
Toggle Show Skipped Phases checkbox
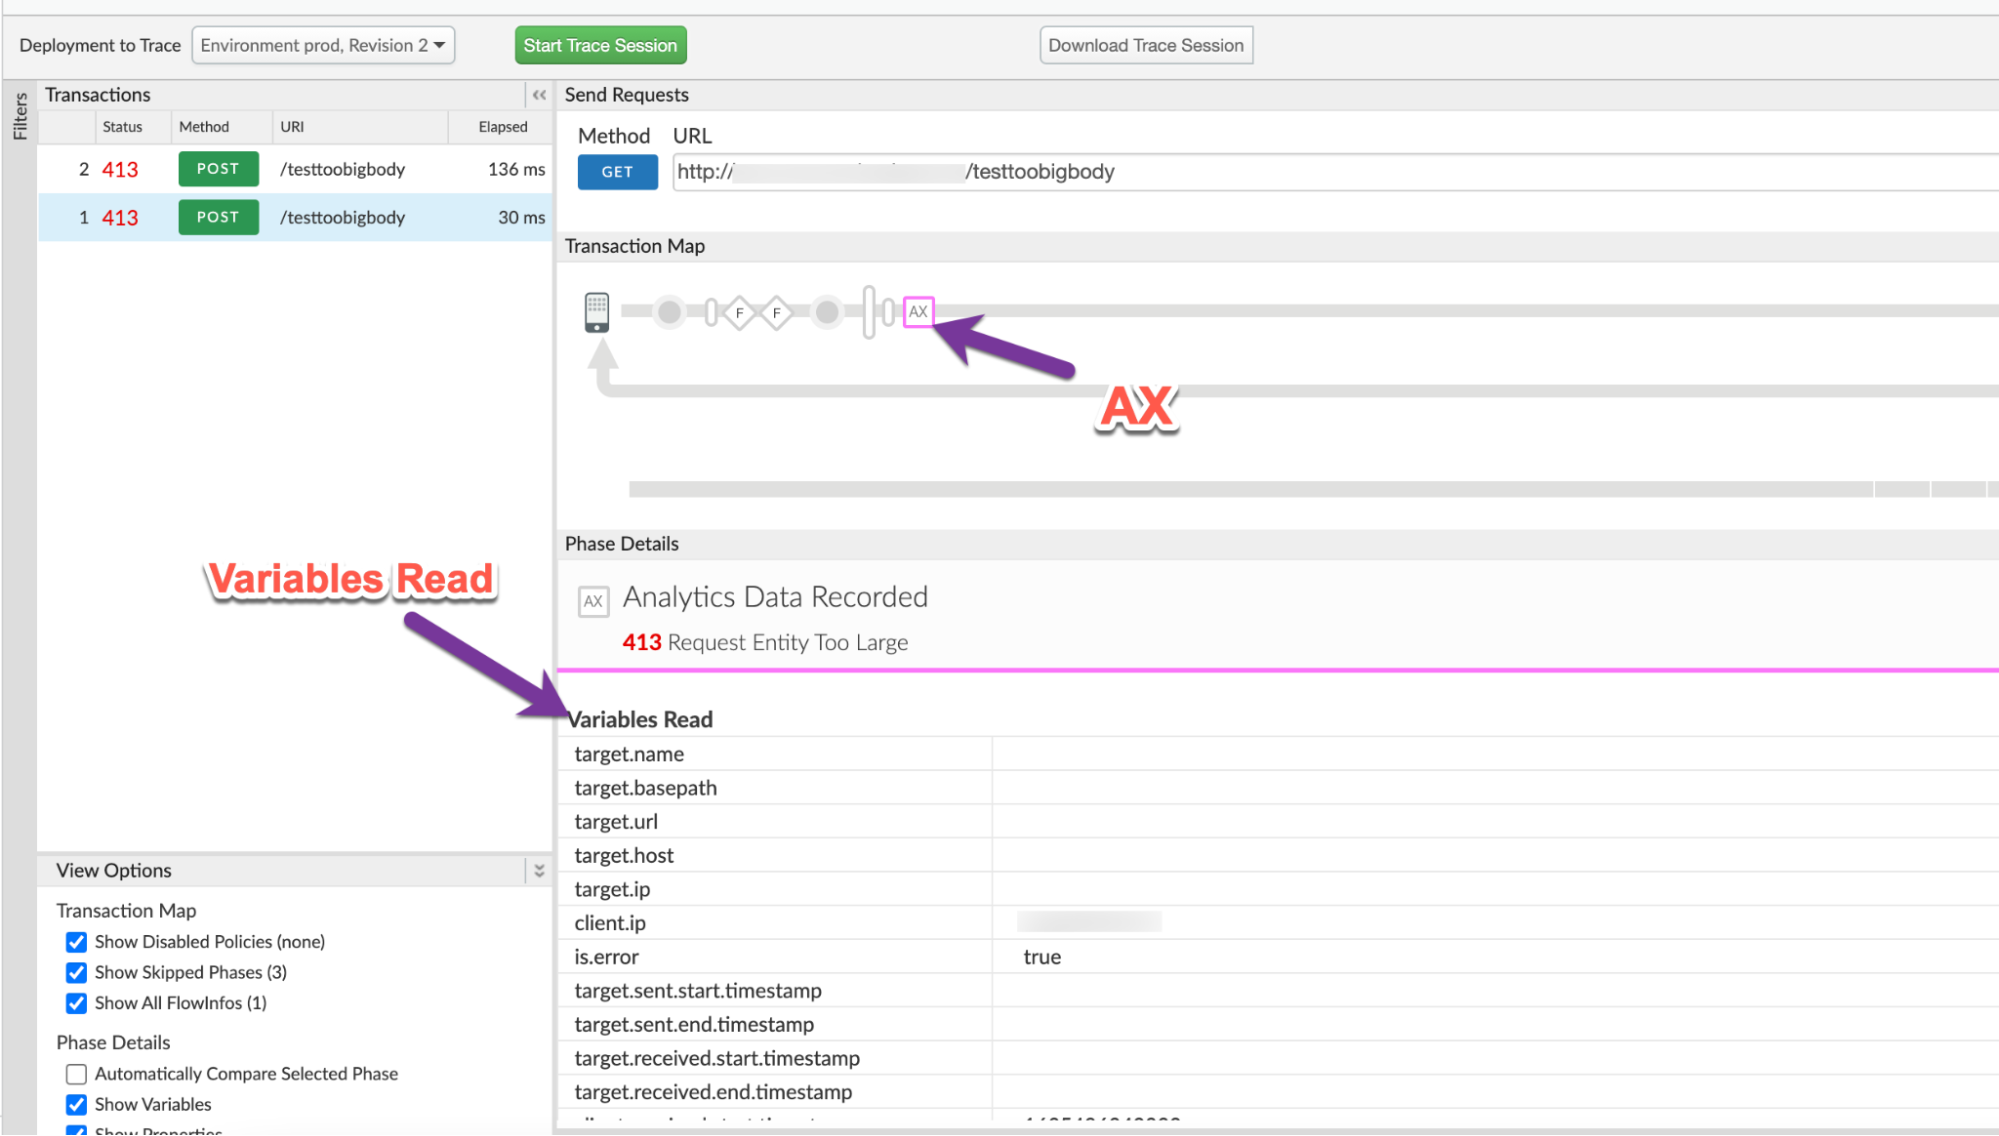click(76, 973)
